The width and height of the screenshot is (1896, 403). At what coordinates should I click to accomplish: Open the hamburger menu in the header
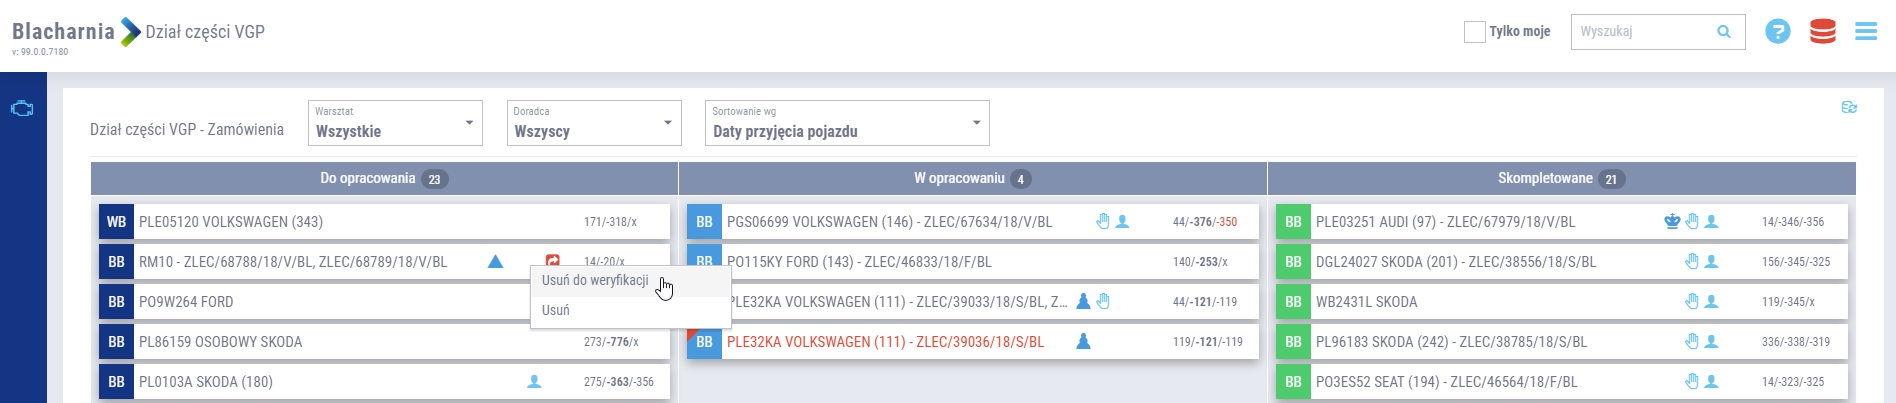coord(1866,32)
